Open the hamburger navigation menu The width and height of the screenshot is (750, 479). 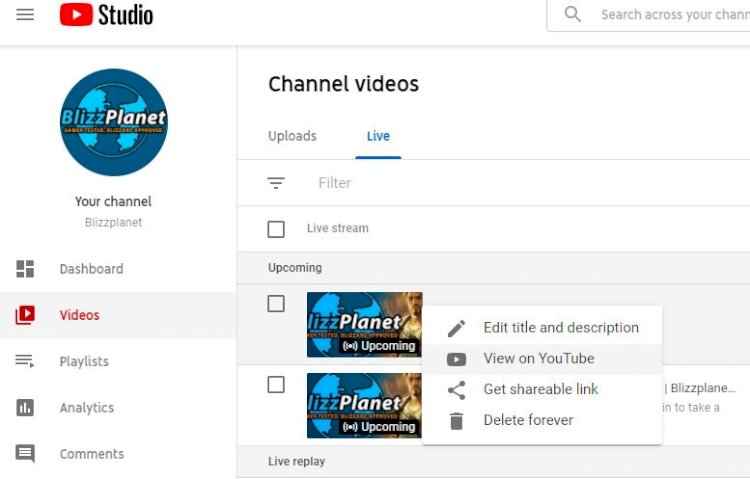25,14
